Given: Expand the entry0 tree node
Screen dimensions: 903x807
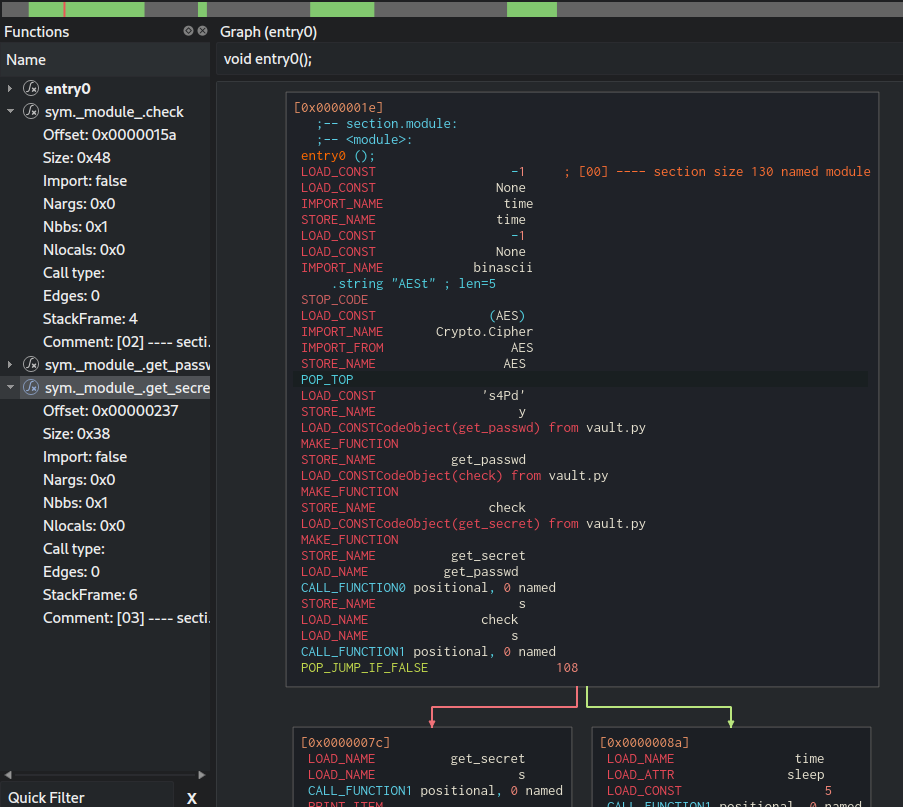Looking at the screenshot, I should [x=10, y=88].
